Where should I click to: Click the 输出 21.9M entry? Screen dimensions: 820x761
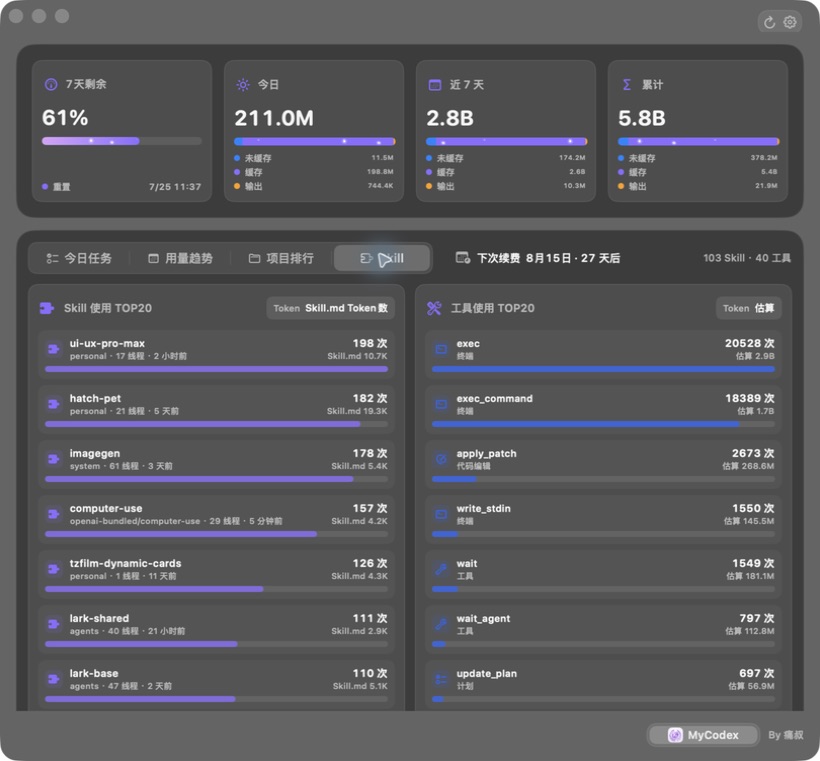[698, 186]
